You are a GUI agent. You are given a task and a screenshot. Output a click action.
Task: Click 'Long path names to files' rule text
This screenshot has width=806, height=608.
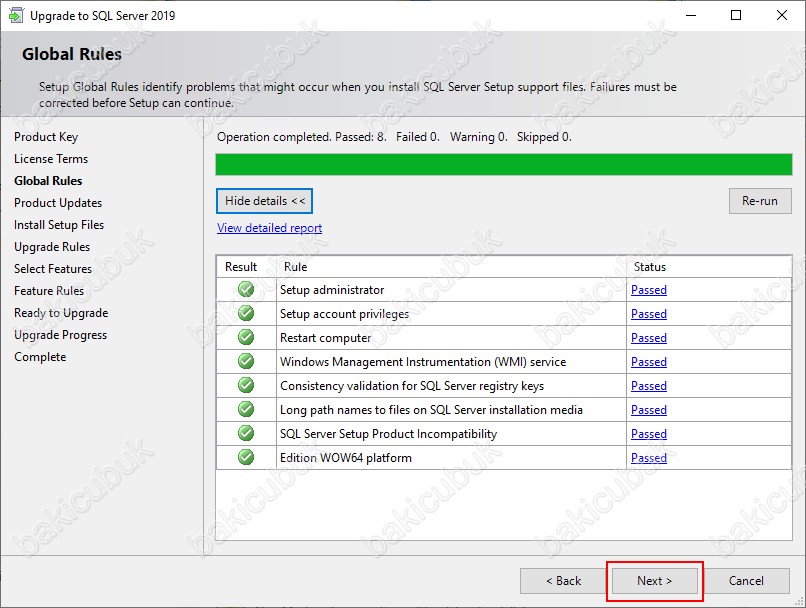coord(431,410)
